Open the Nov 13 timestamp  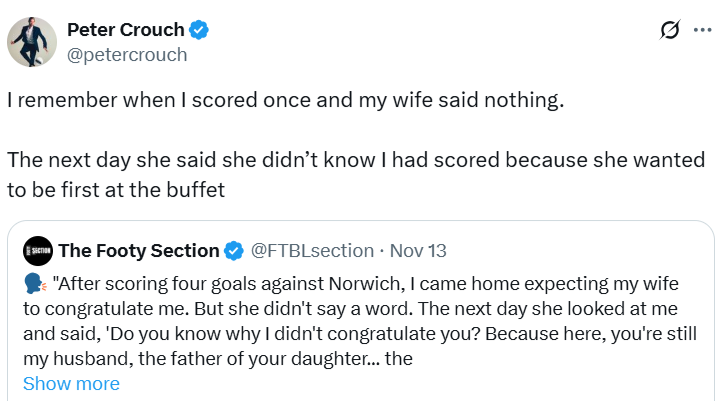pyautogui.click(x=418, y=250)
